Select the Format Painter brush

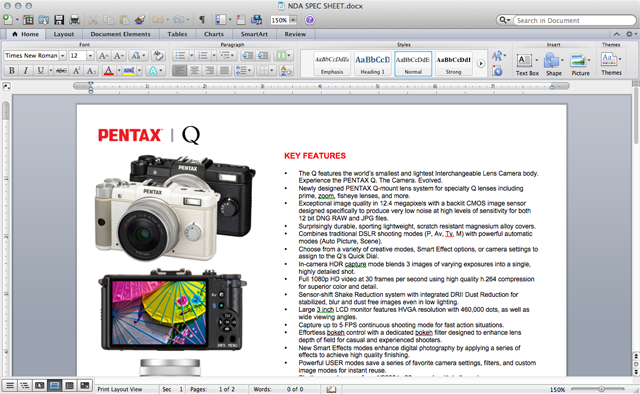tap(140, 20)
